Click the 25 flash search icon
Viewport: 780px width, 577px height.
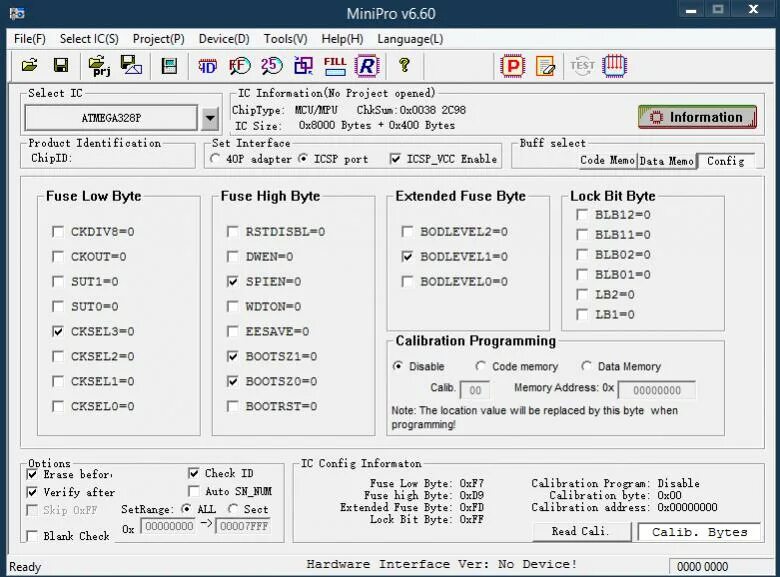click(x=272, y=66)
